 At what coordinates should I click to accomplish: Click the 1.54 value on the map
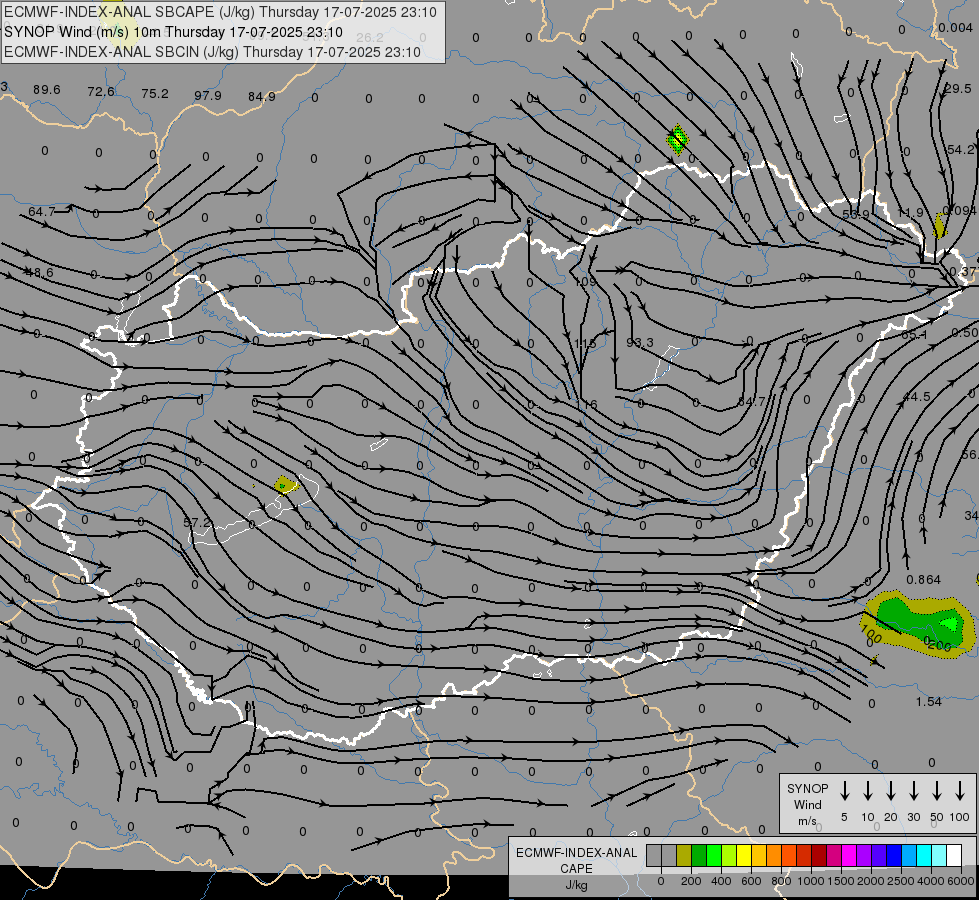[928, 702]
